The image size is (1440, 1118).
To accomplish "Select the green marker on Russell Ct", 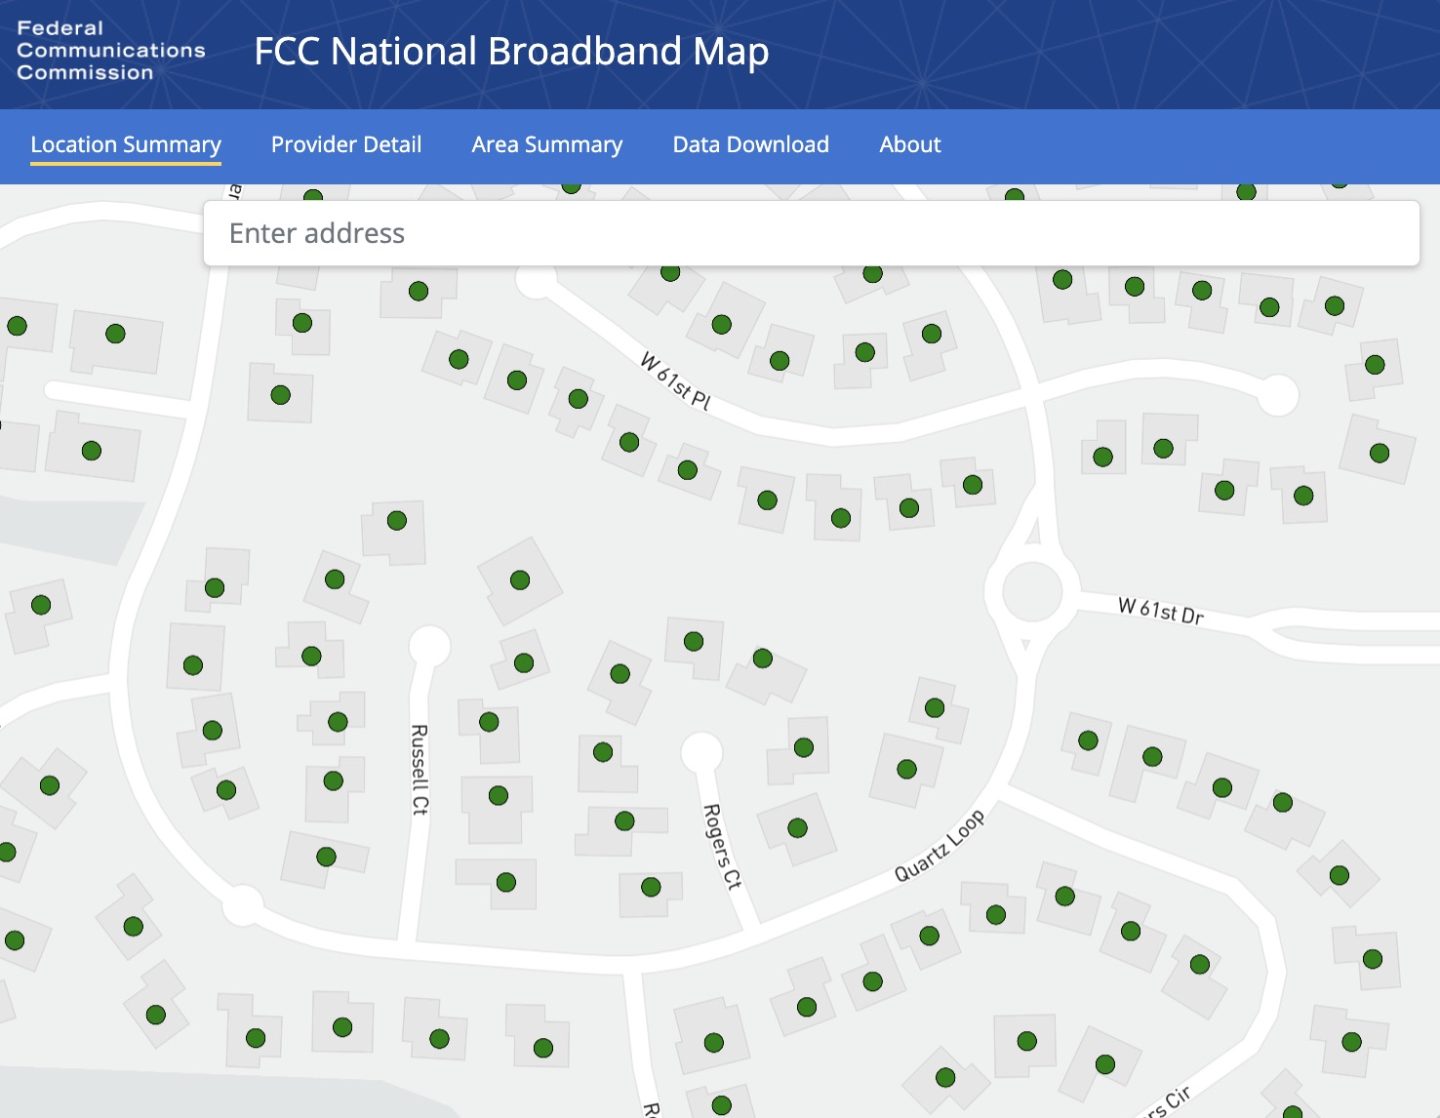I will 500,793.
